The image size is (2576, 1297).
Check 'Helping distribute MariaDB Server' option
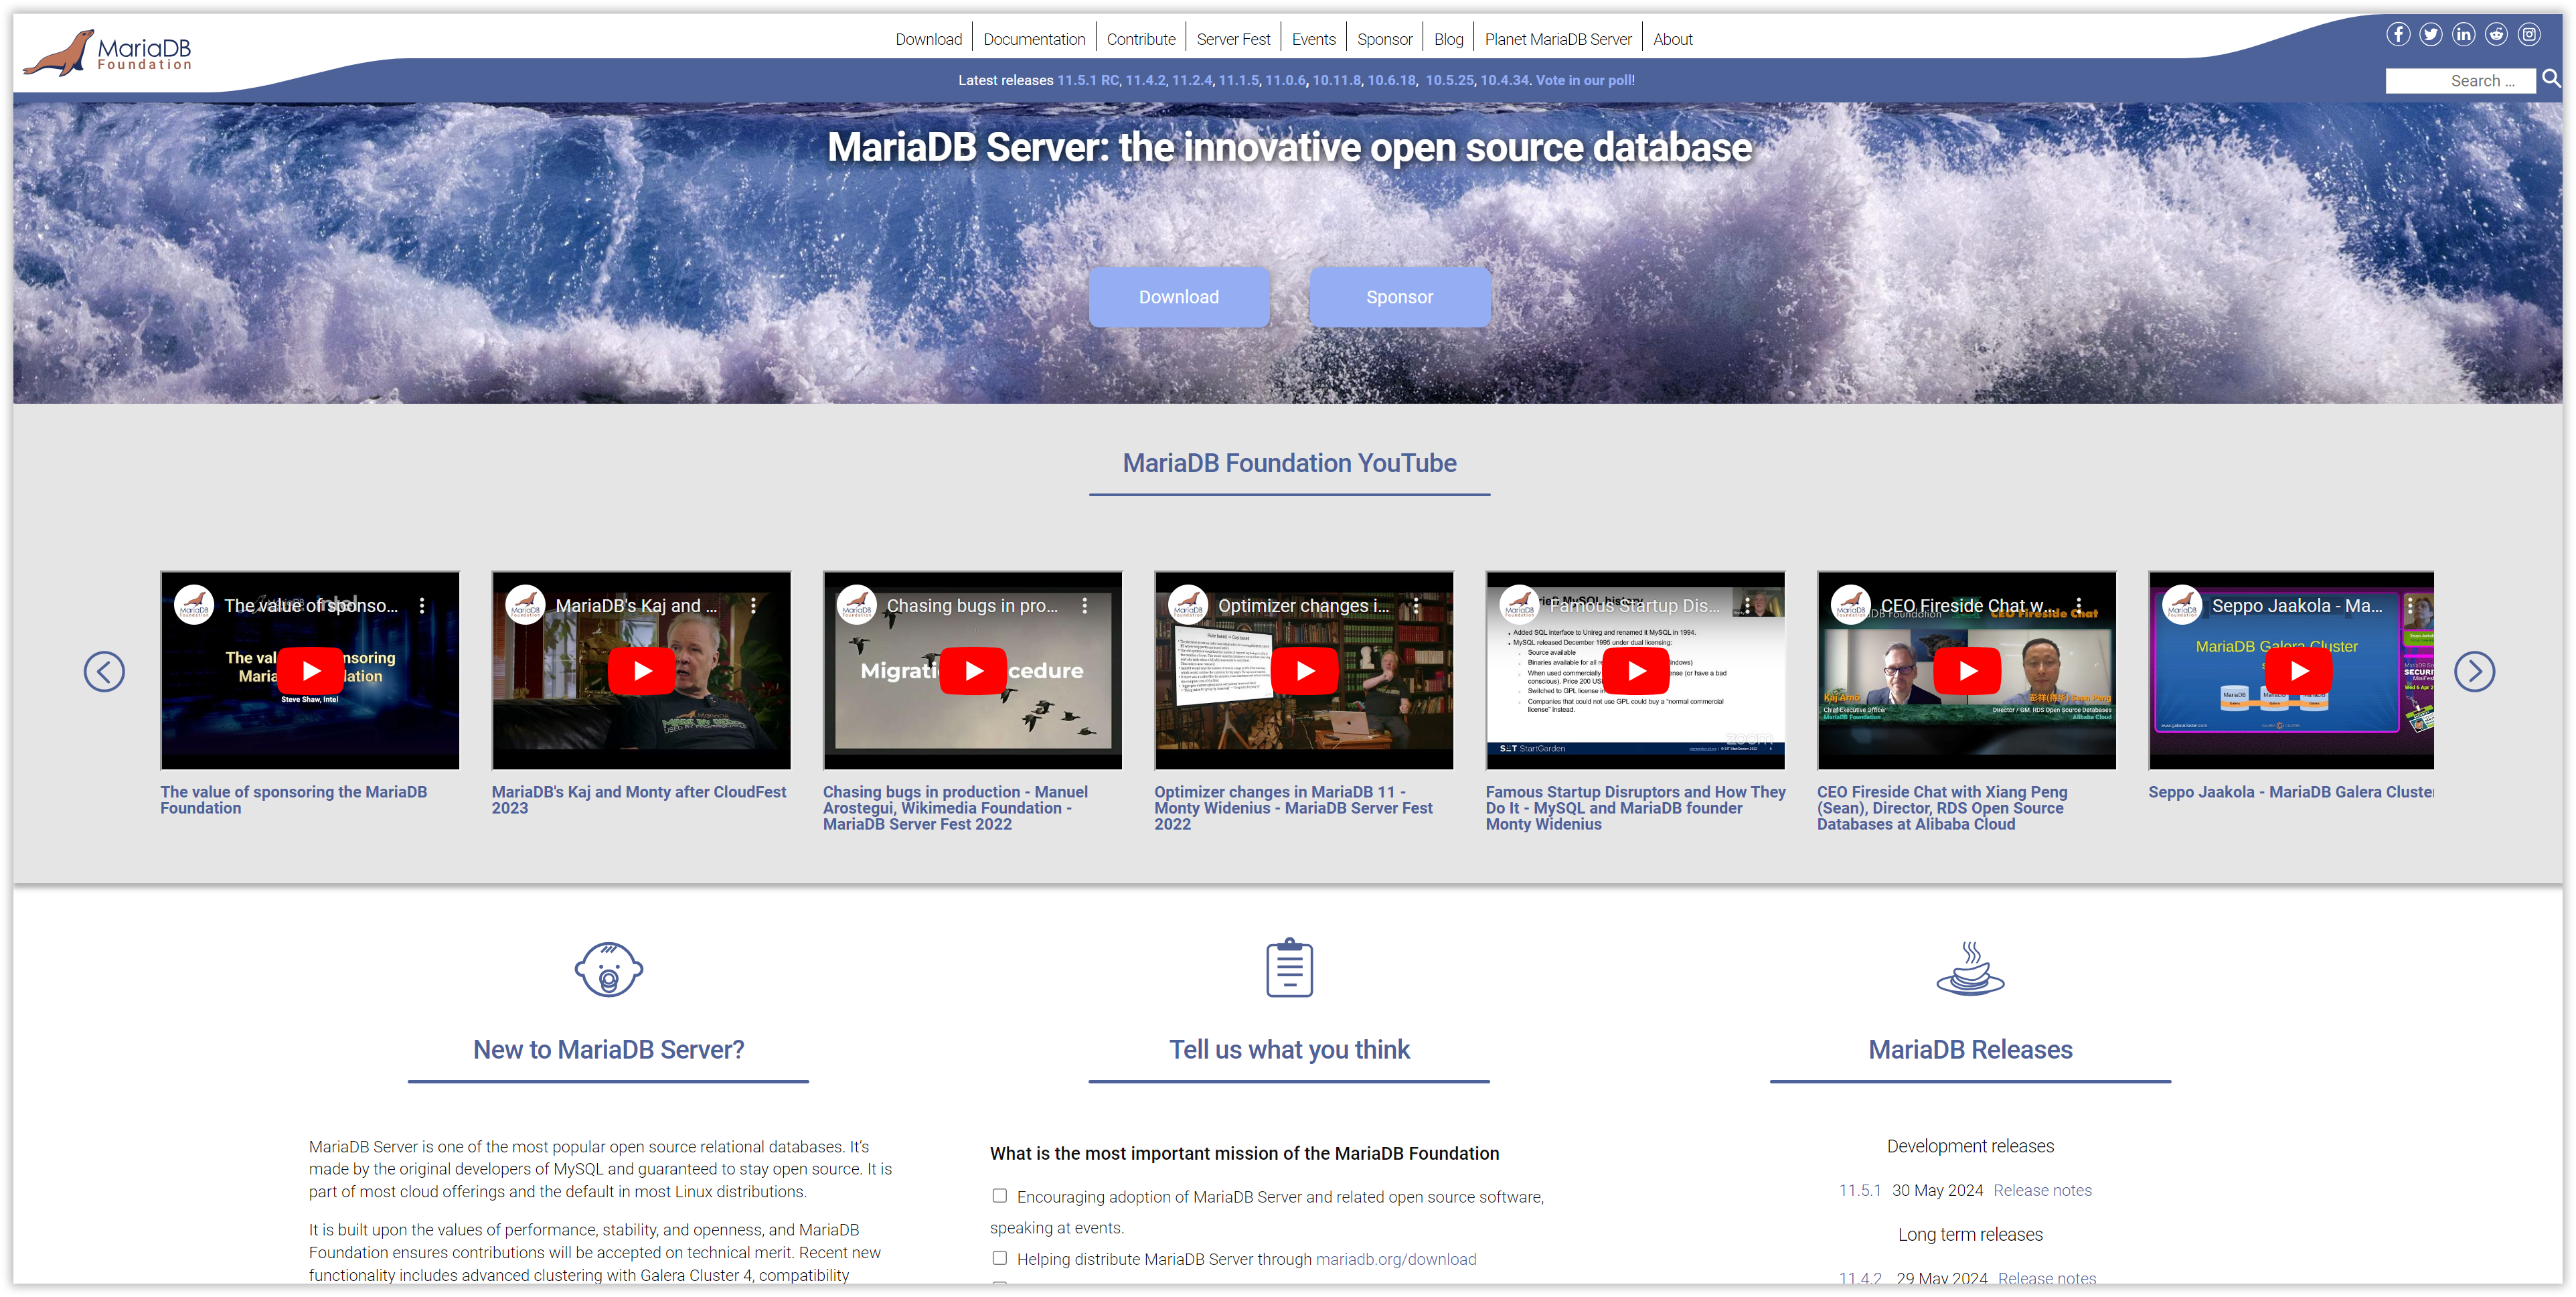(999, 1258)
